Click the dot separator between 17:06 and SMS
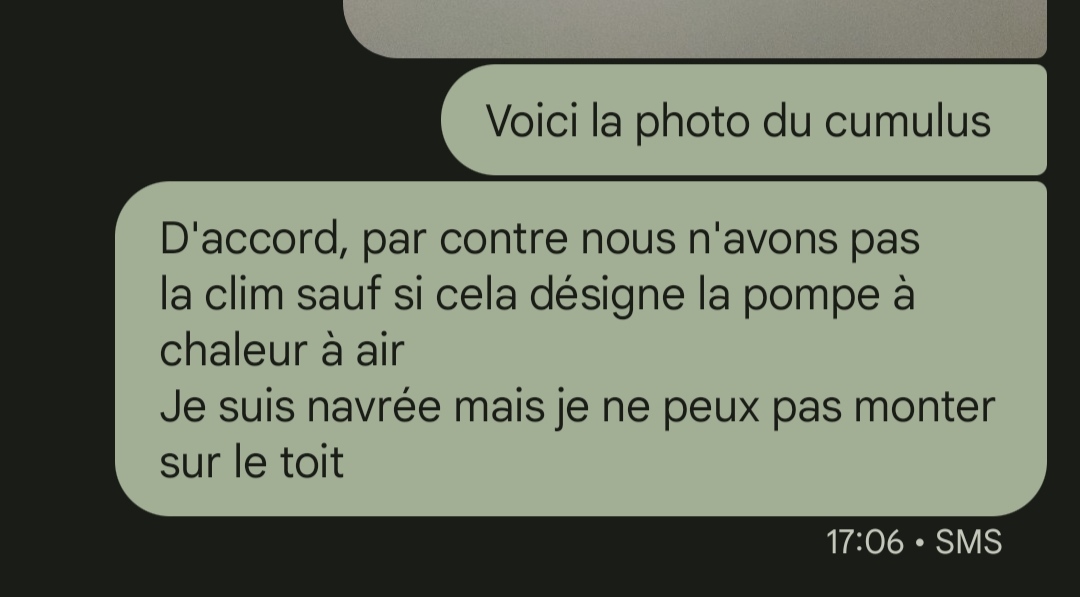Image resolution: width=1080 pixels, height=597 pixels. point(920,543)
